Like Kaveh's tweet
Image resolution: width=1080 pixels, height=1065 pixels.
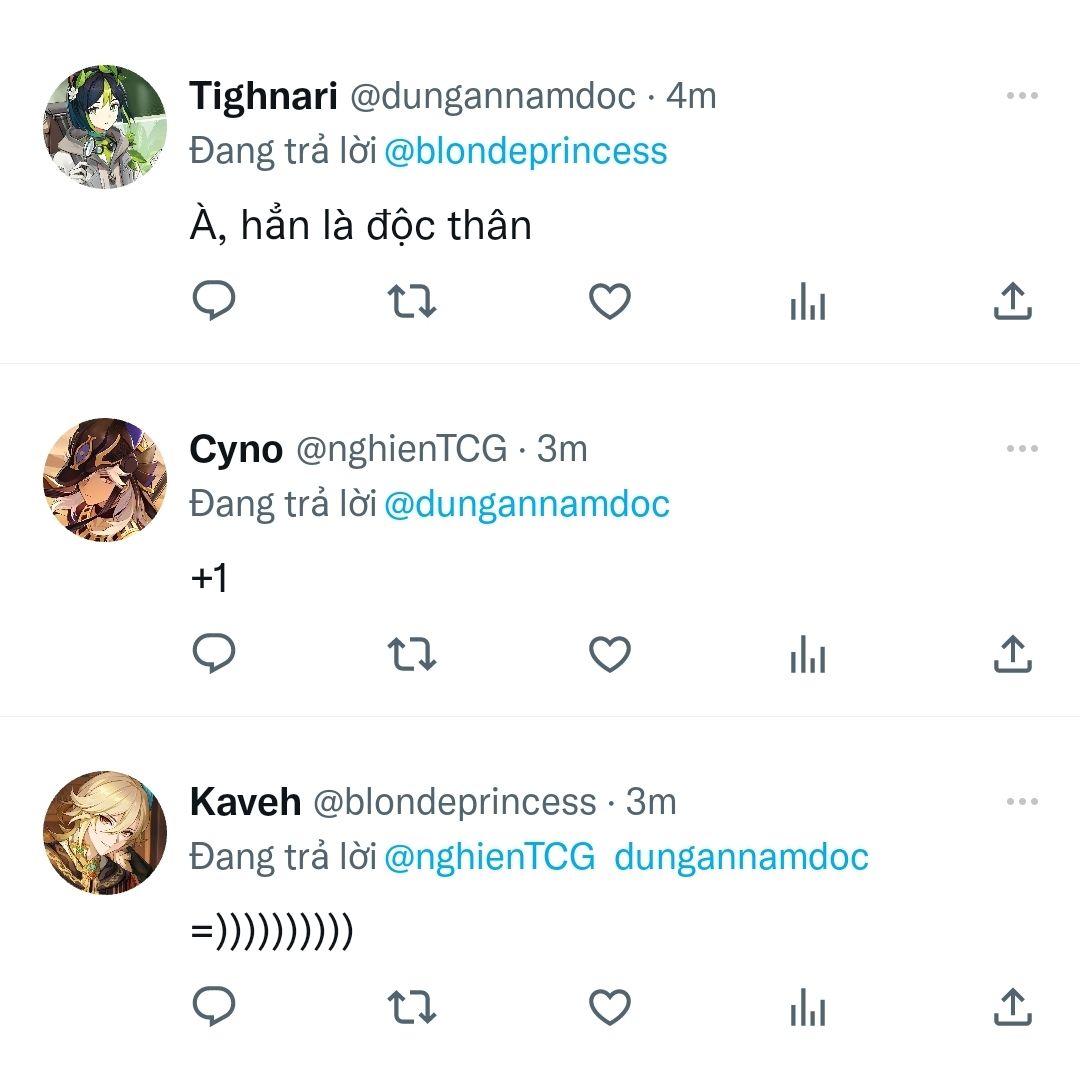pyautogui.click(x=609, y=1007)
